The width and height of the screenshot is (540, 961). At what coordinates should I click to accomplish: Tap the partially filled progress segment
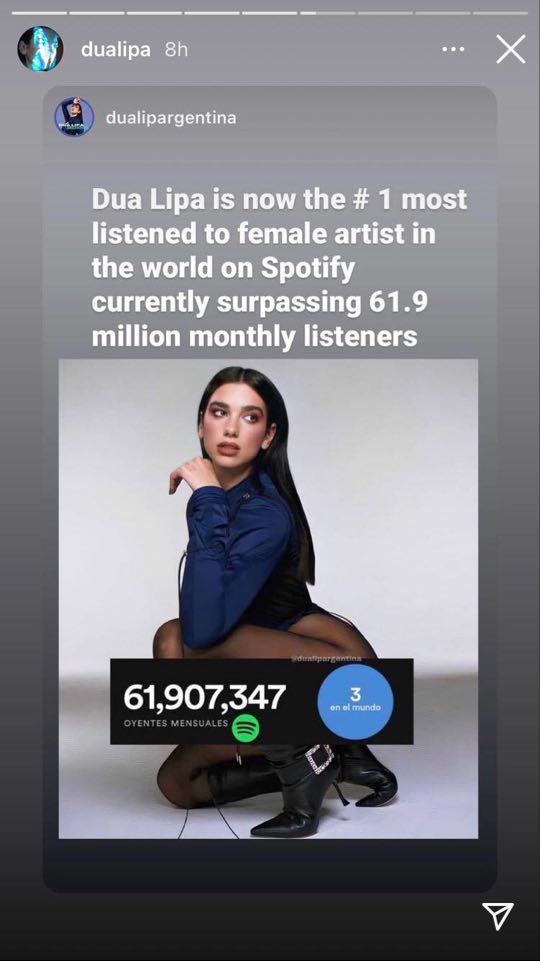tap(327, 12)
